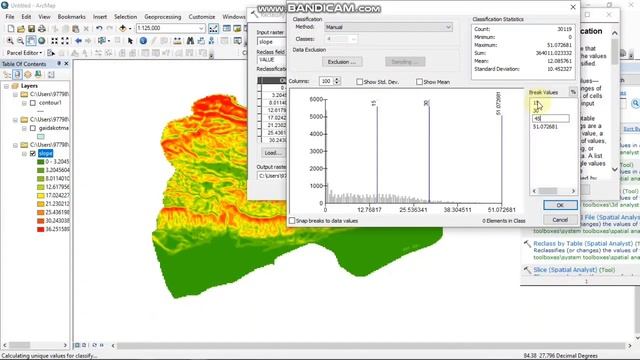The height and width of the screenshot is (360, 640).
Task: Open the Insert menu
Action: click(x=100, y=17)
